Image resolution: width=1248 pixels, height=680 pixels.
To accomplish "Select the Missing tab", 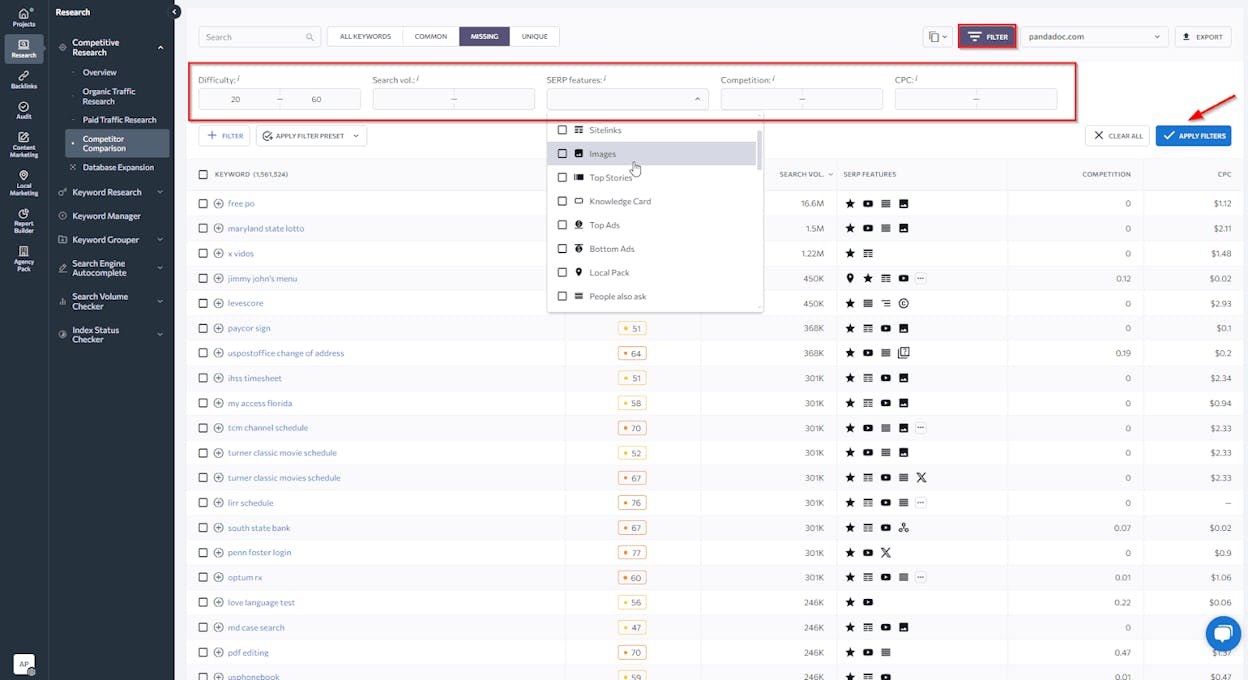I will 484,37.
